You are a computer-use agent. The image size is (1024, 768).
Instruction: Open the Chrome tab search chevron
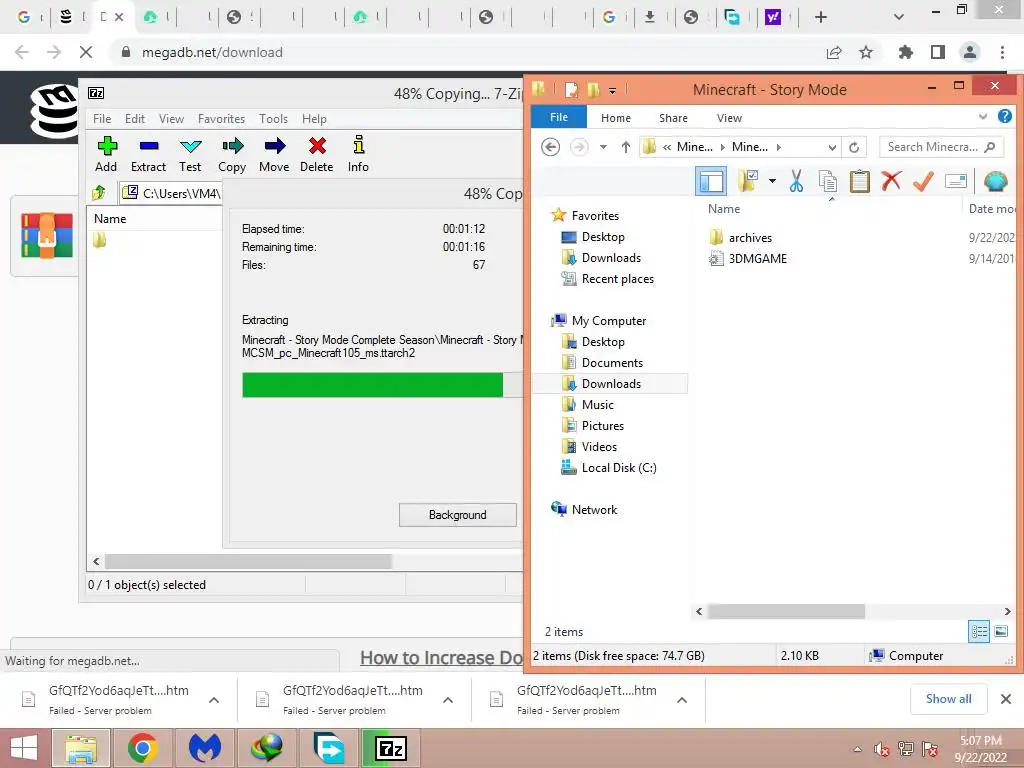click(899, 17)
